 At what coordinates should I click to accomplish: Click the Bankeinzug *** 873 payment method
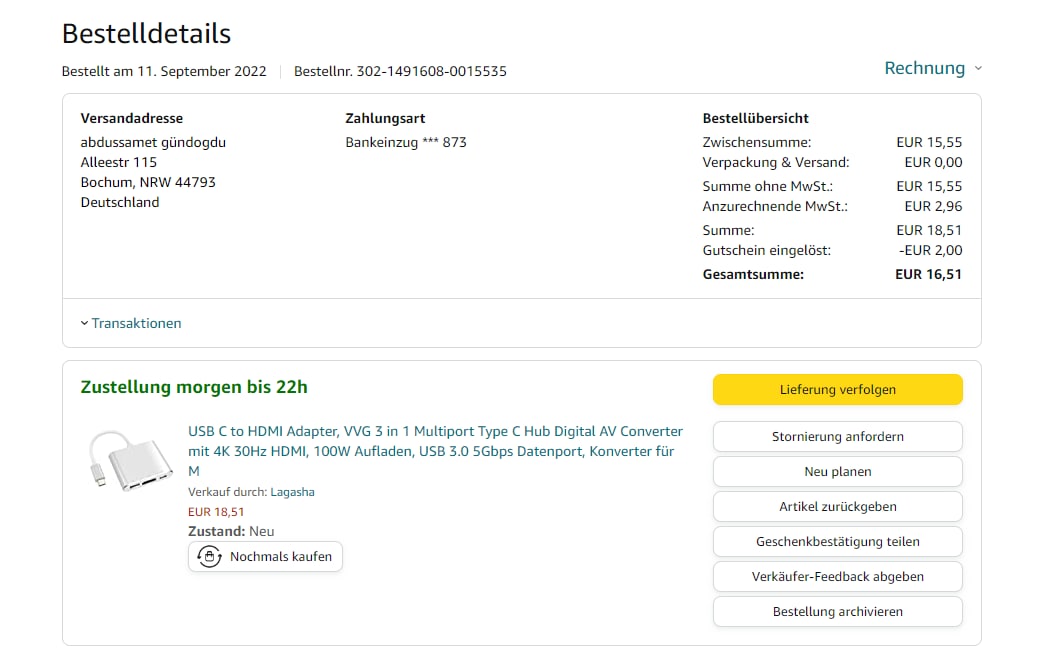[x=406, y=142]
